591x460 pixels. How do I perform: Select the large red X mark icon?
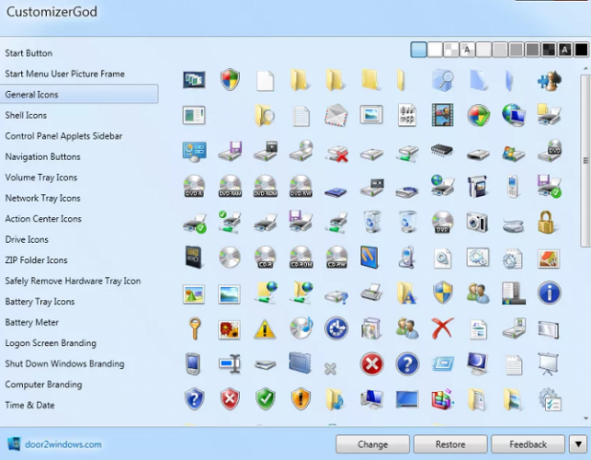point(442,328)
